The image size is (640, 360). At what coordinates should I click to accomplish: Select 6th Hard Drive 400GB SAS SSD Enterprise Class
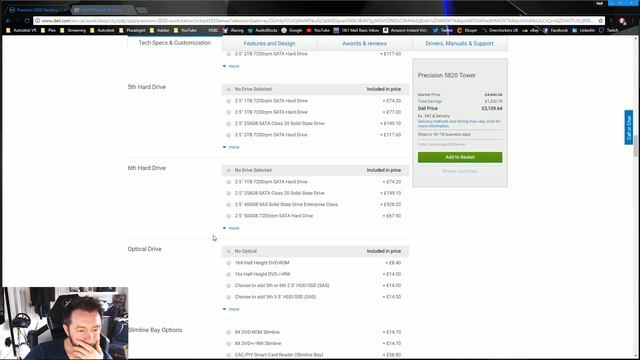click(x=229, y=204)
